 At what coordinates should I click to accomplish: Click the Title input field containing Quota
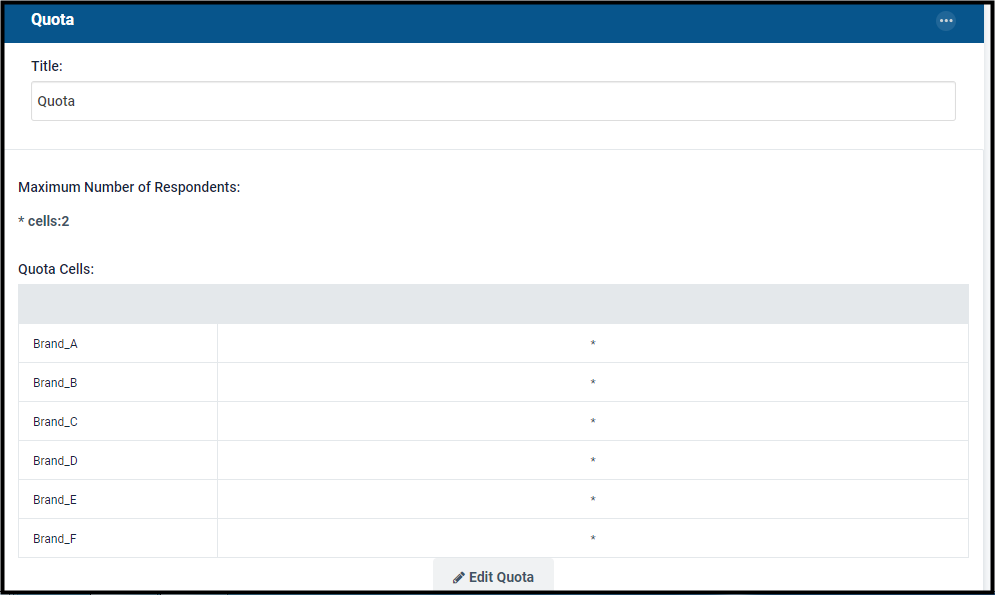(493, 101)
